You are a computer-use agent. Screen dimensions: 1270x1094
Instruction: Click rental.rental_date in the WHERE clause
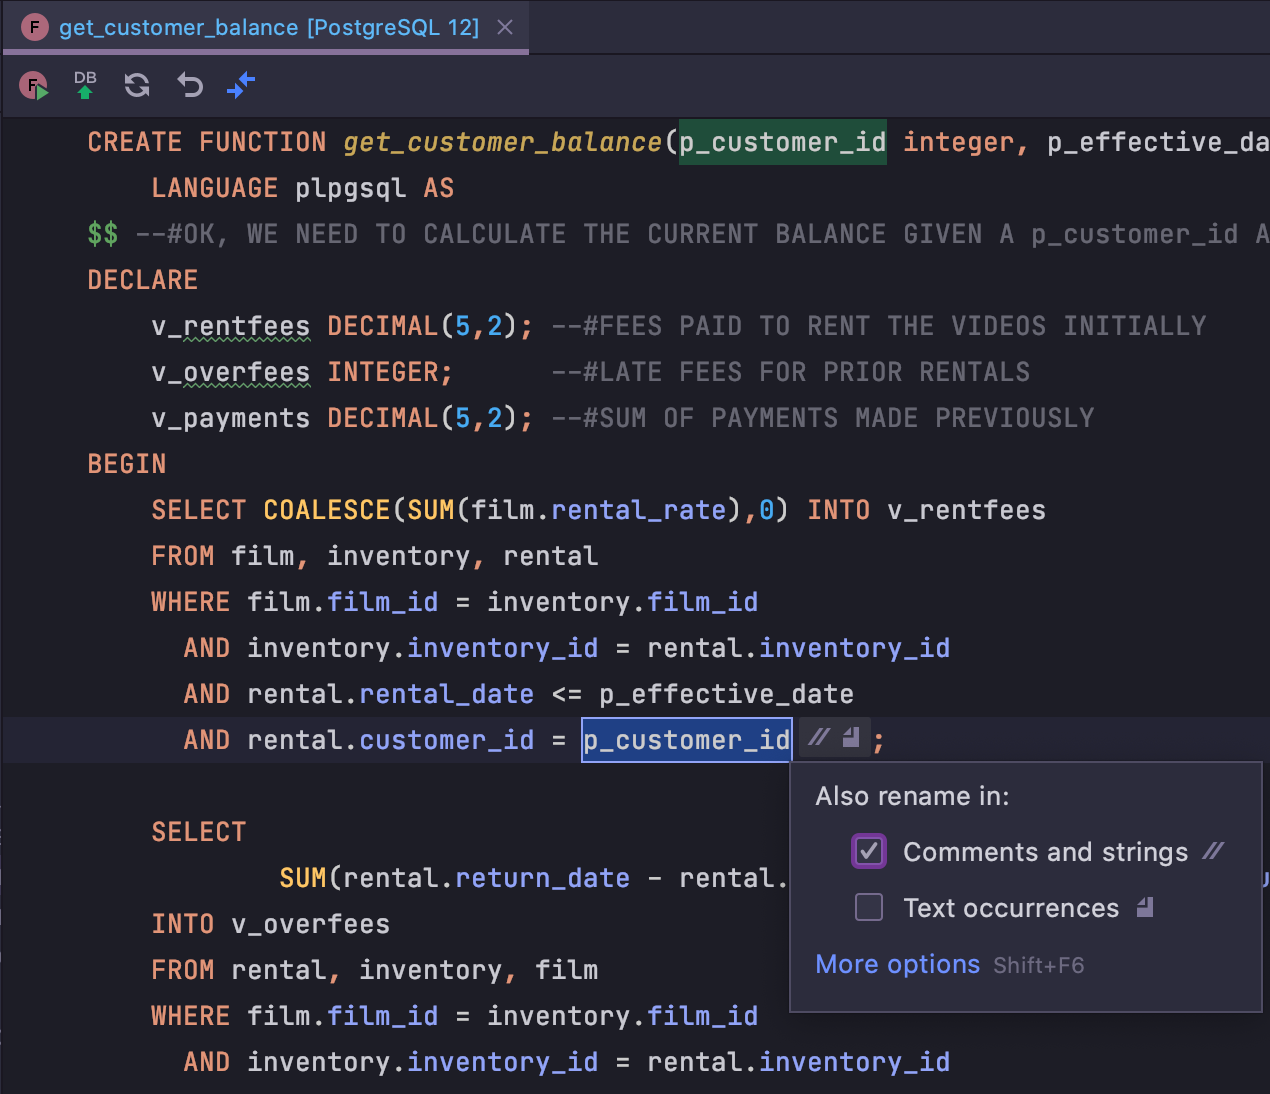pos(391,694)
